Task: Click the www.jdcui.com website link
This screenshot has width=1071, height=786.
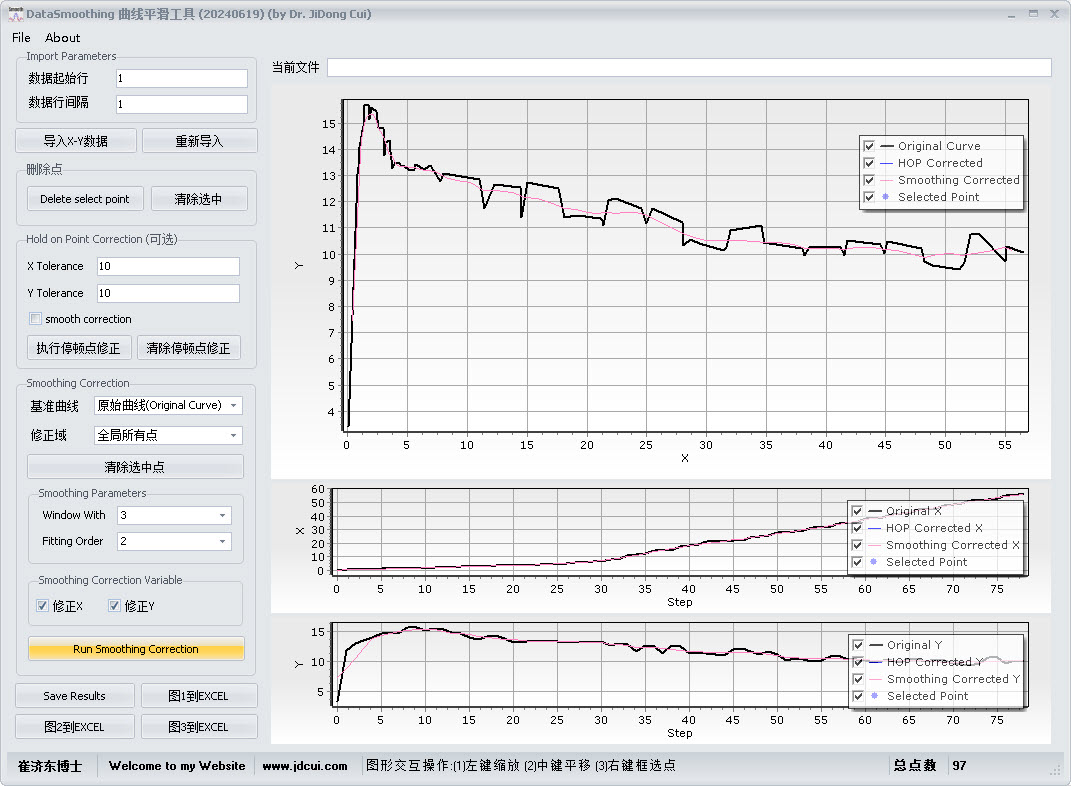Action: 305,766
